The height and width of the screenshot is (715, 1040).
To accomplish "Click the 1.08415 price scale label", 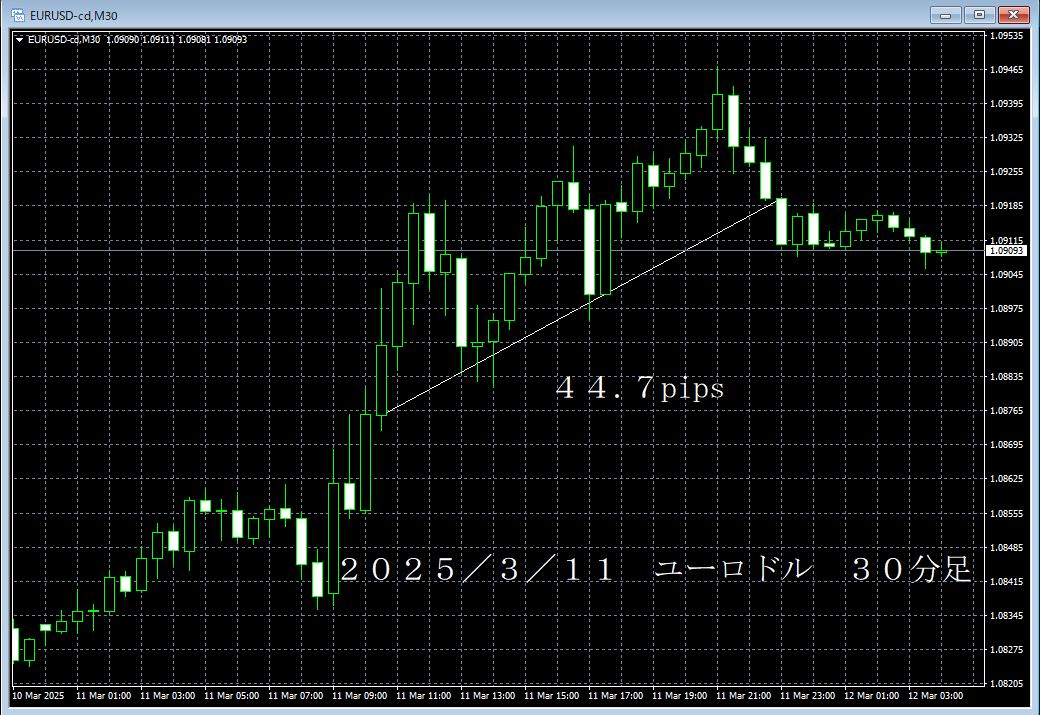I will (1006, 582).
